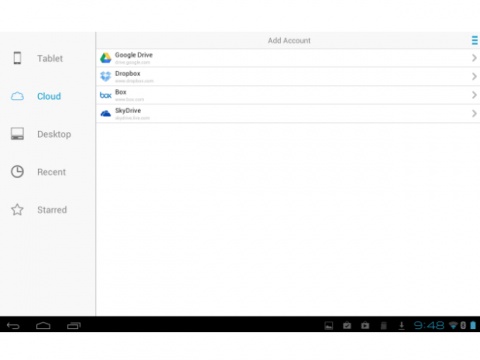Click the Cloud icon in sidebar

pyautogui.click(x=17, y=96)
